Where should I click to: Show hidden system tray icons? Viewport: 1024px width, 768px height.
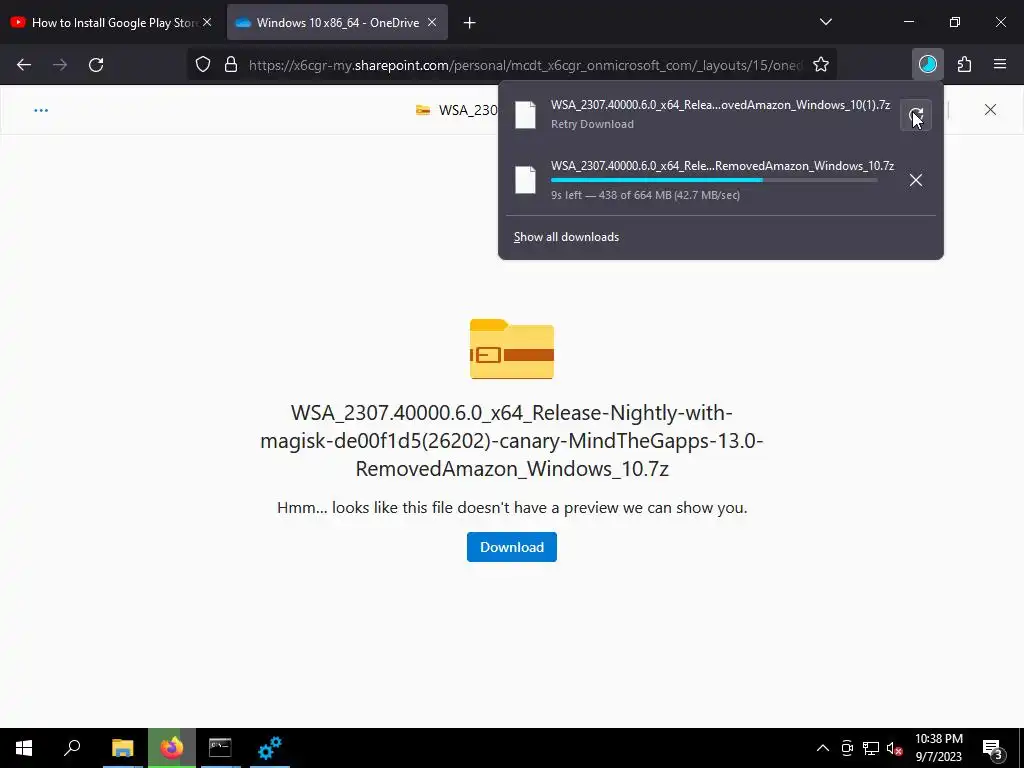pos(823,748)
